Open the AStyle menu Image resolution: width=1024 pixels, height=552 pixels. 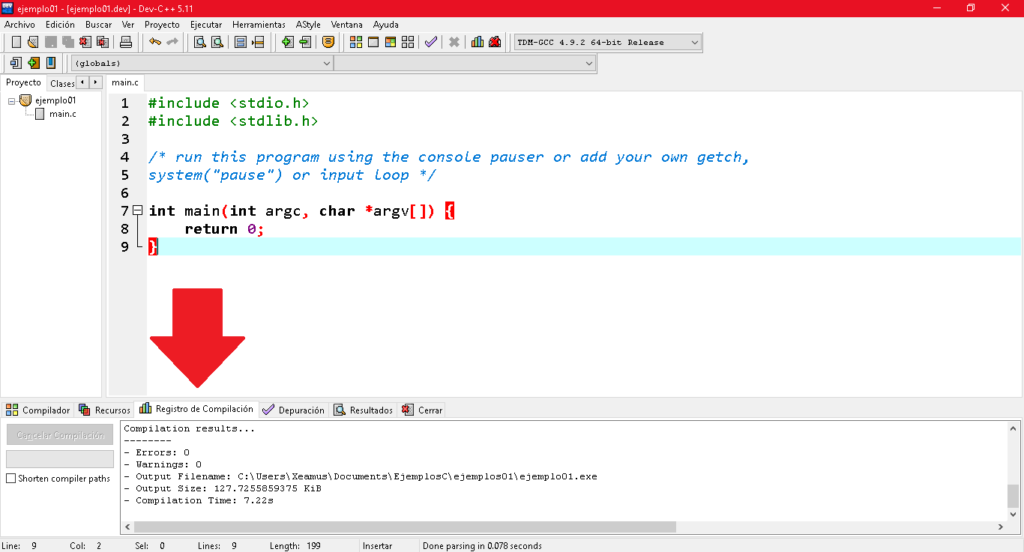(x=308, y=25)
